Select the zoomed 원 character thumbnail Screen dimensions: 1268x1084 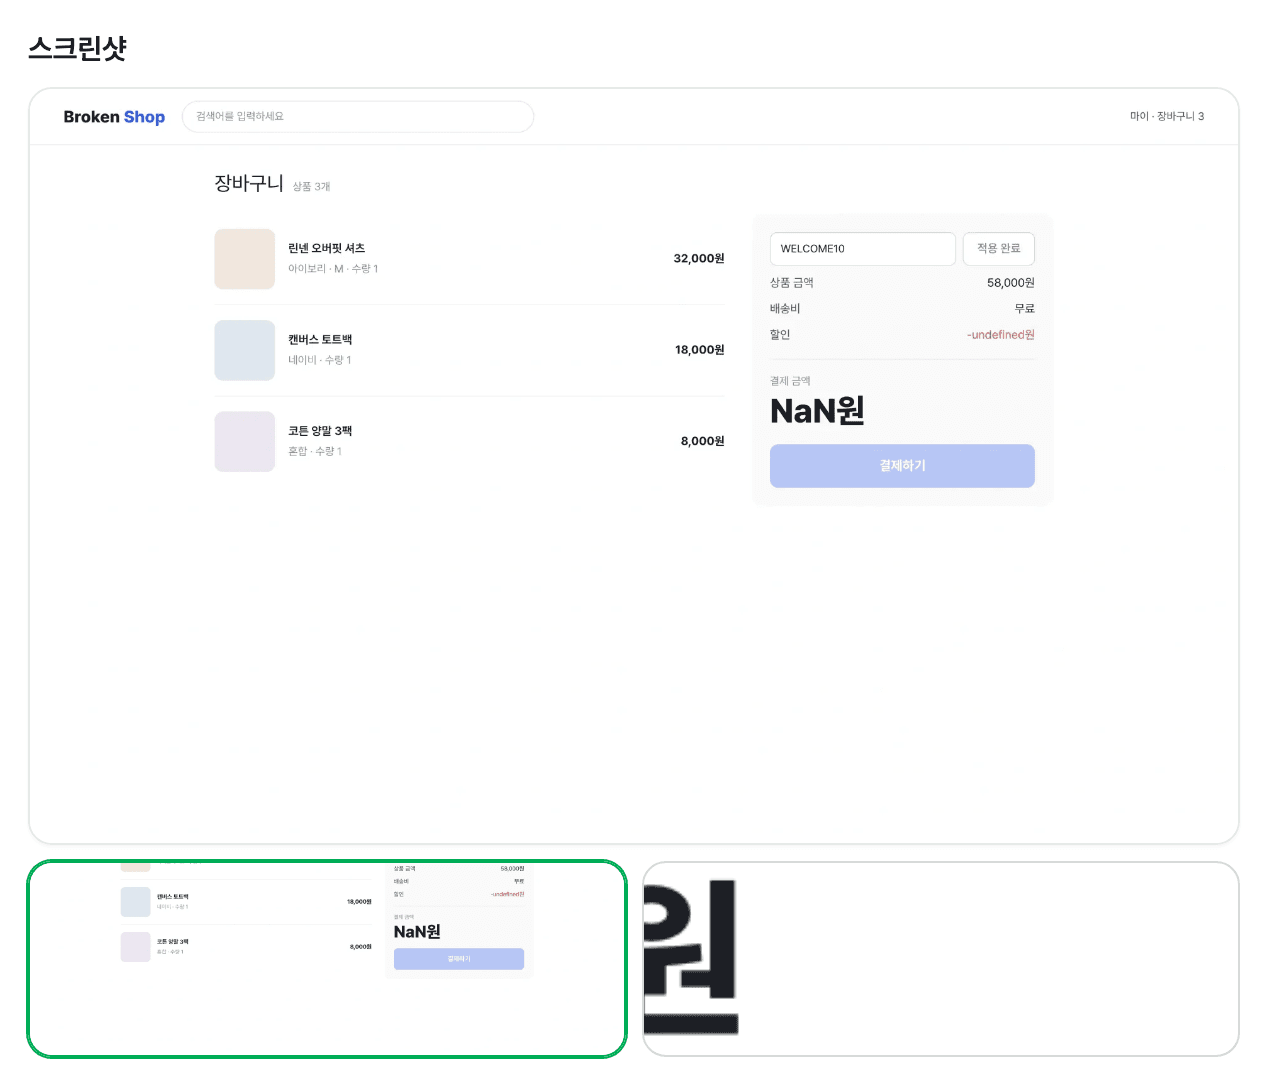(940, 958)
